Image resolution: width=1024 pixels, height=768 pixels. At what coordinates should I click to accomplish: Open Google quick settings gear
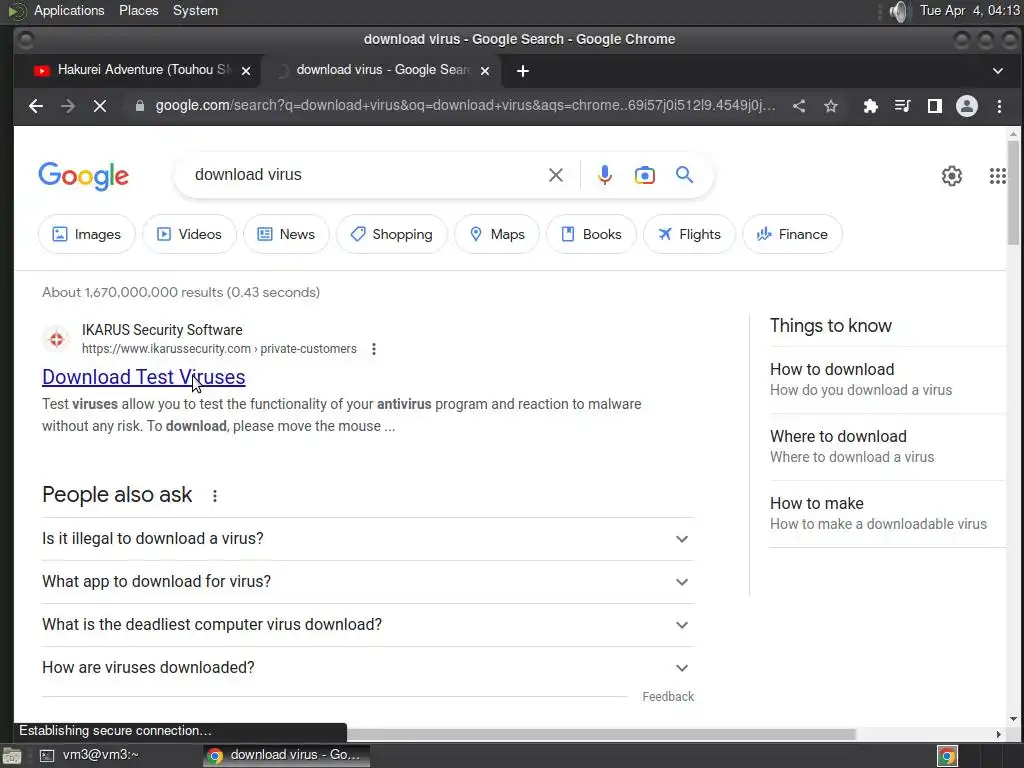[x=952, y=176]
